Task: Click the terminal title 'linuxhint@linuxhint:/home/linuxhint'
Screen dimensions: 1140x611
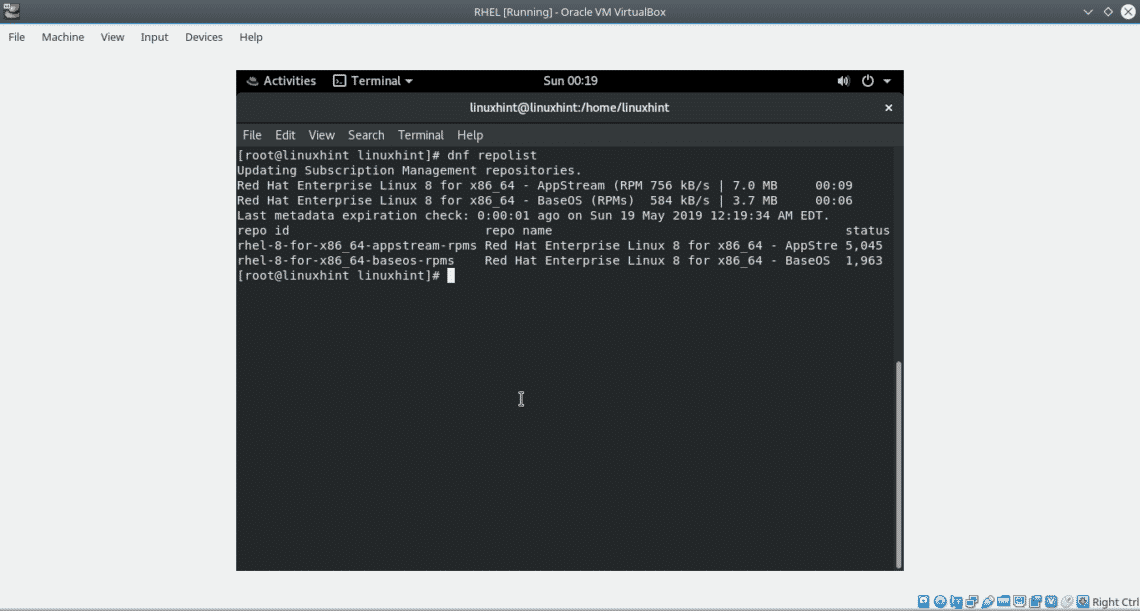Action: pos(570,108)
